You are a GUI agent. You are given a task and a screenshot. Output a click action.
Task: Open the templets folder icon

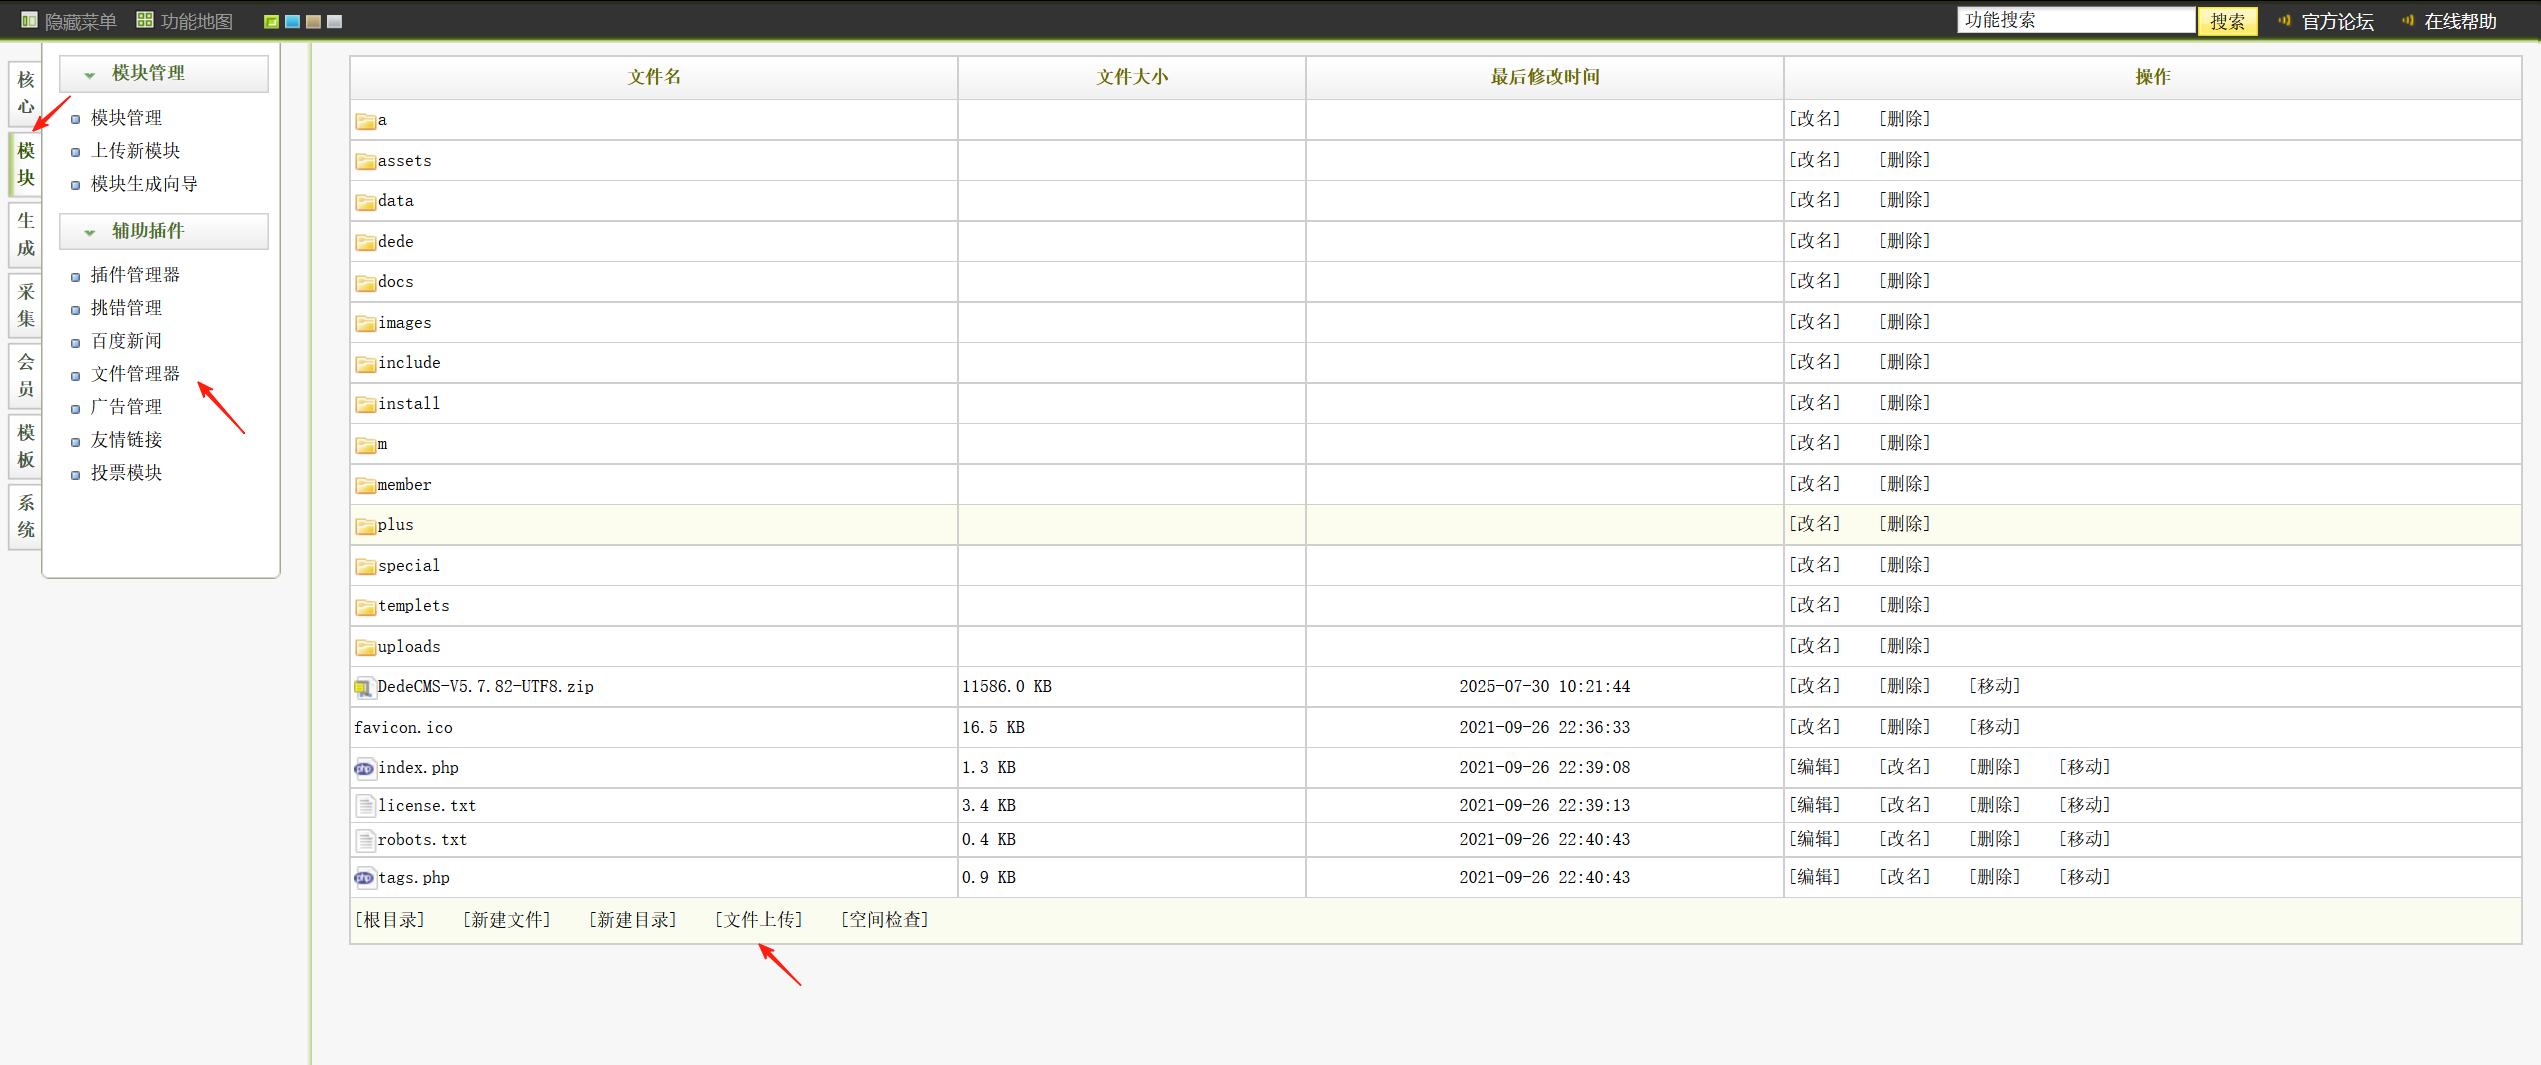point(365,607)
